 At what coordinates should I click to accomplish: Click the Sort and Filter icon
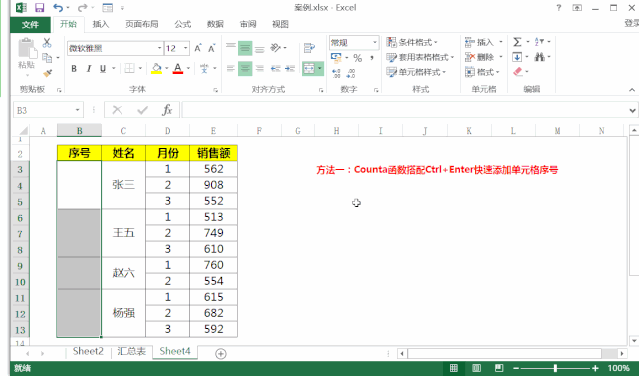click(540, 42)
